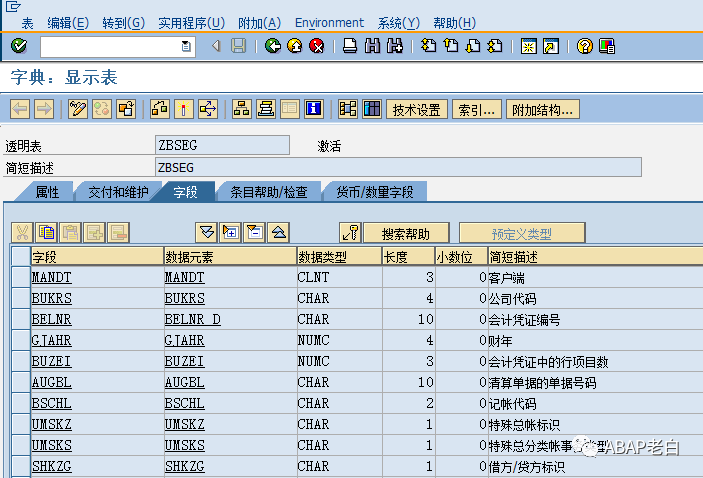The height and width of the screenshot is (478, 703).
Task: Click the Display/Change pencil icon
Action: (78, 109)
